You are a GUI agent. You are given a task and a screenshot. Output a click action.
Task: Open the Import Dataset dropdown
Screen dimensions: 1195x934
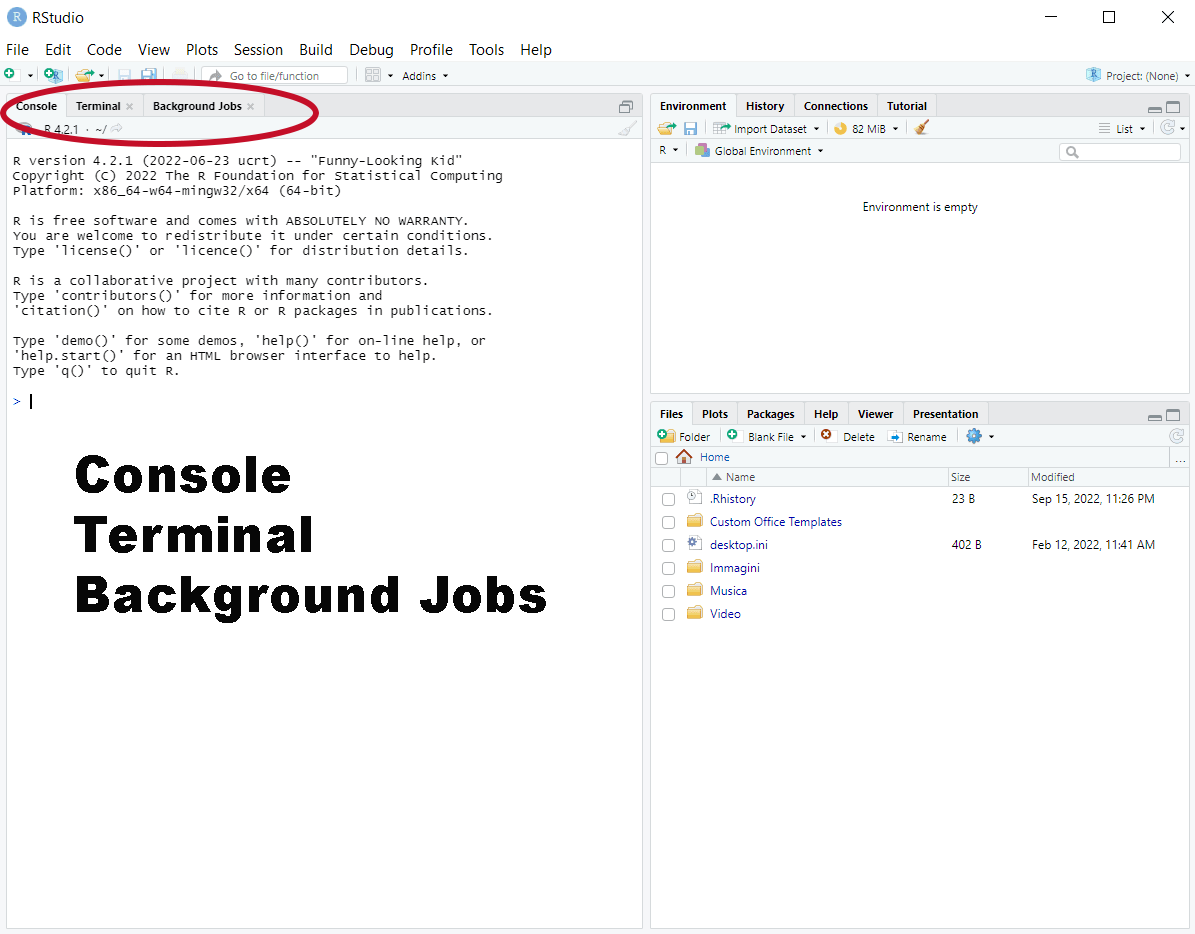(766, 128)
